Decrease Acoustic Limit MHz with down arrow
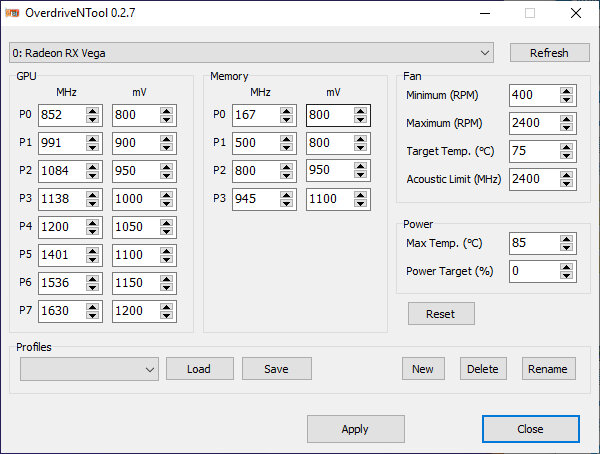 [566, 183]
